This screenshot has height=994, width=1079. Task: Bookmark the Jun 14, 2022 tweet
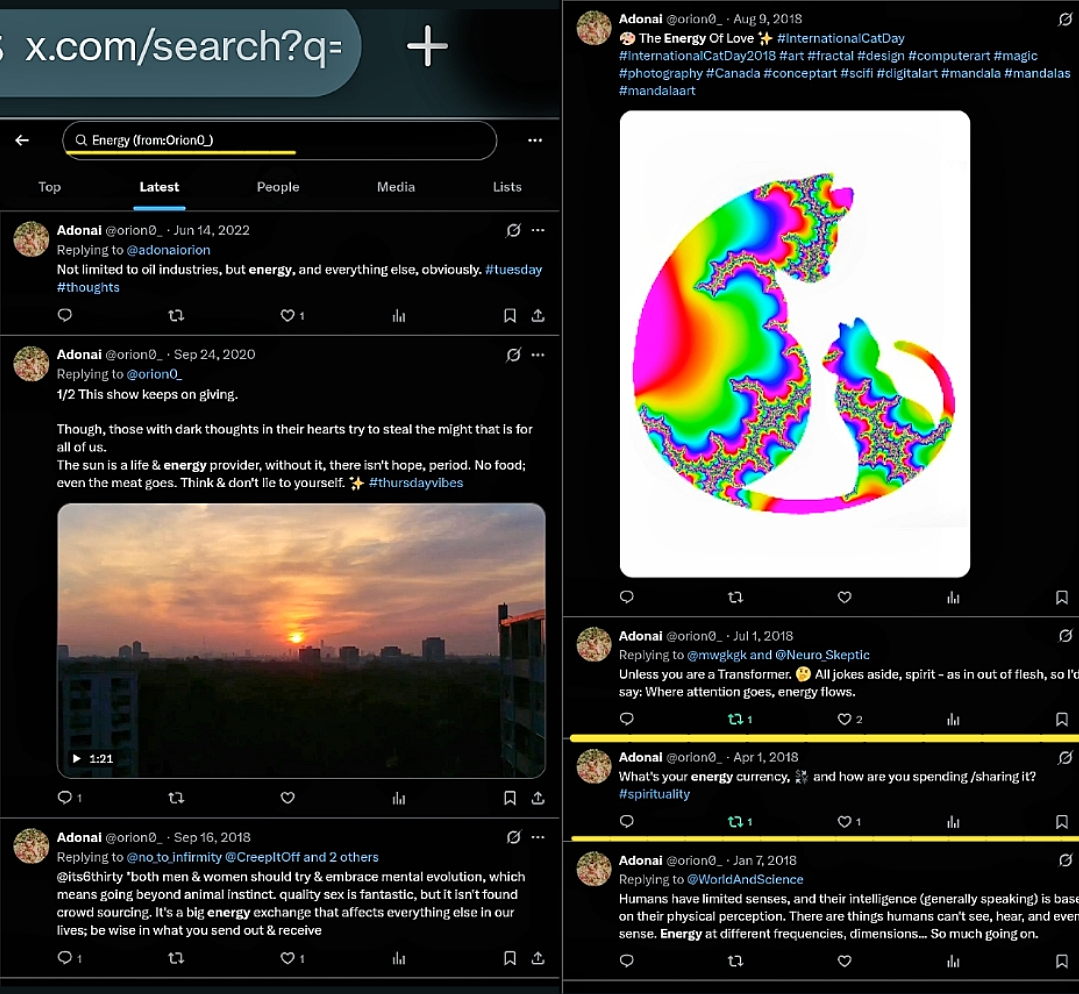pos(510,316)
